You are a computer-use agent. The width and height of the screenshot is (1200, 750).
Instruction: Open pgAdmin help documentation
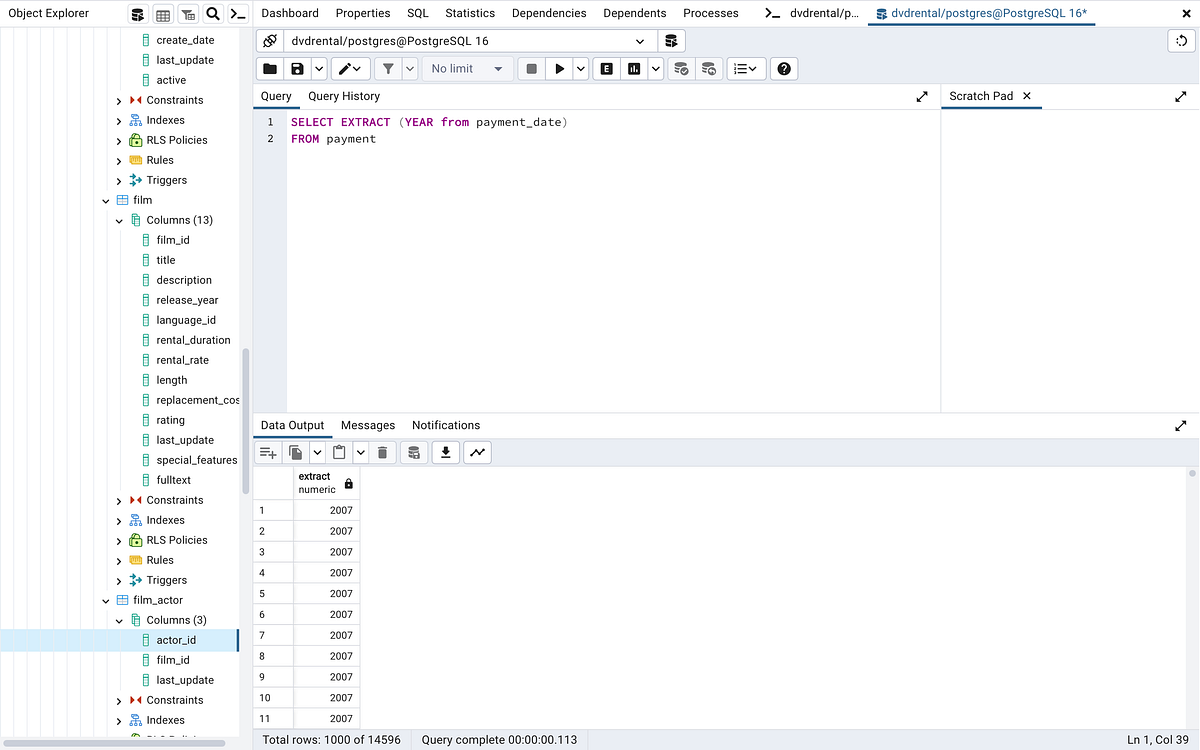784,68
